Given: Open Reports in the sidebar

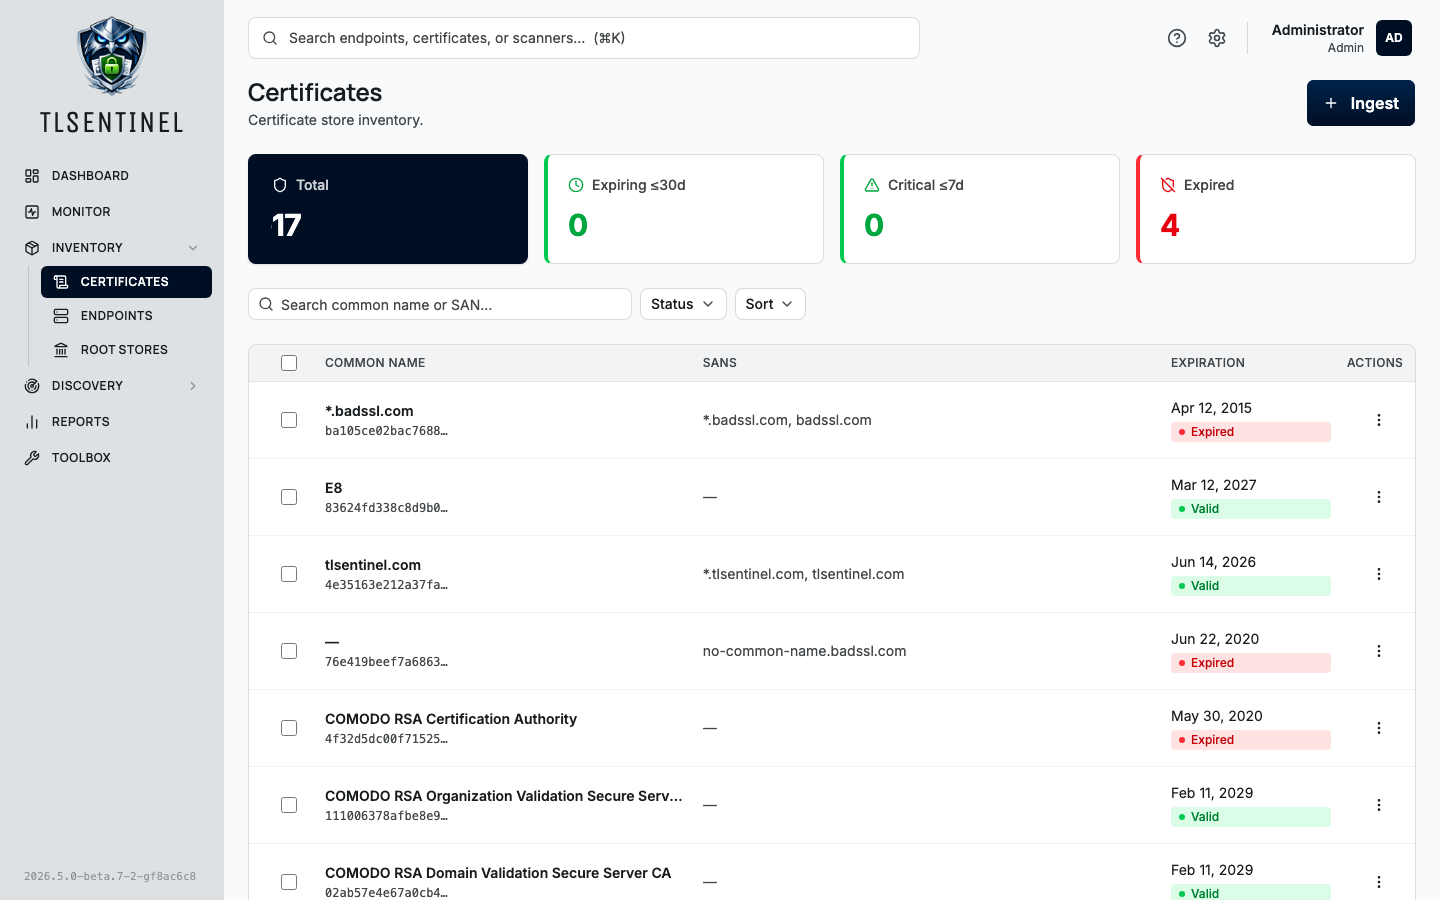Looking at the screenshot, I should (x=112, y=422).
